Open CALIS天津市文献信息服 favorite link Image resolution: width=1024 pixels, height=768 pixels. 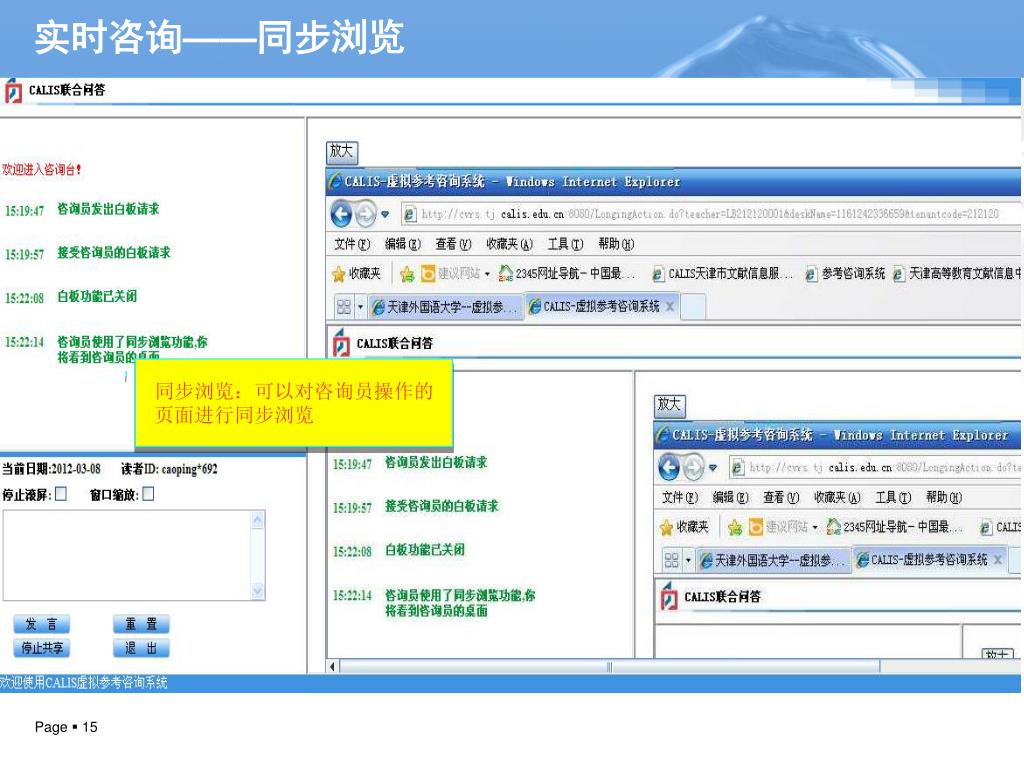tap(723, 274)
